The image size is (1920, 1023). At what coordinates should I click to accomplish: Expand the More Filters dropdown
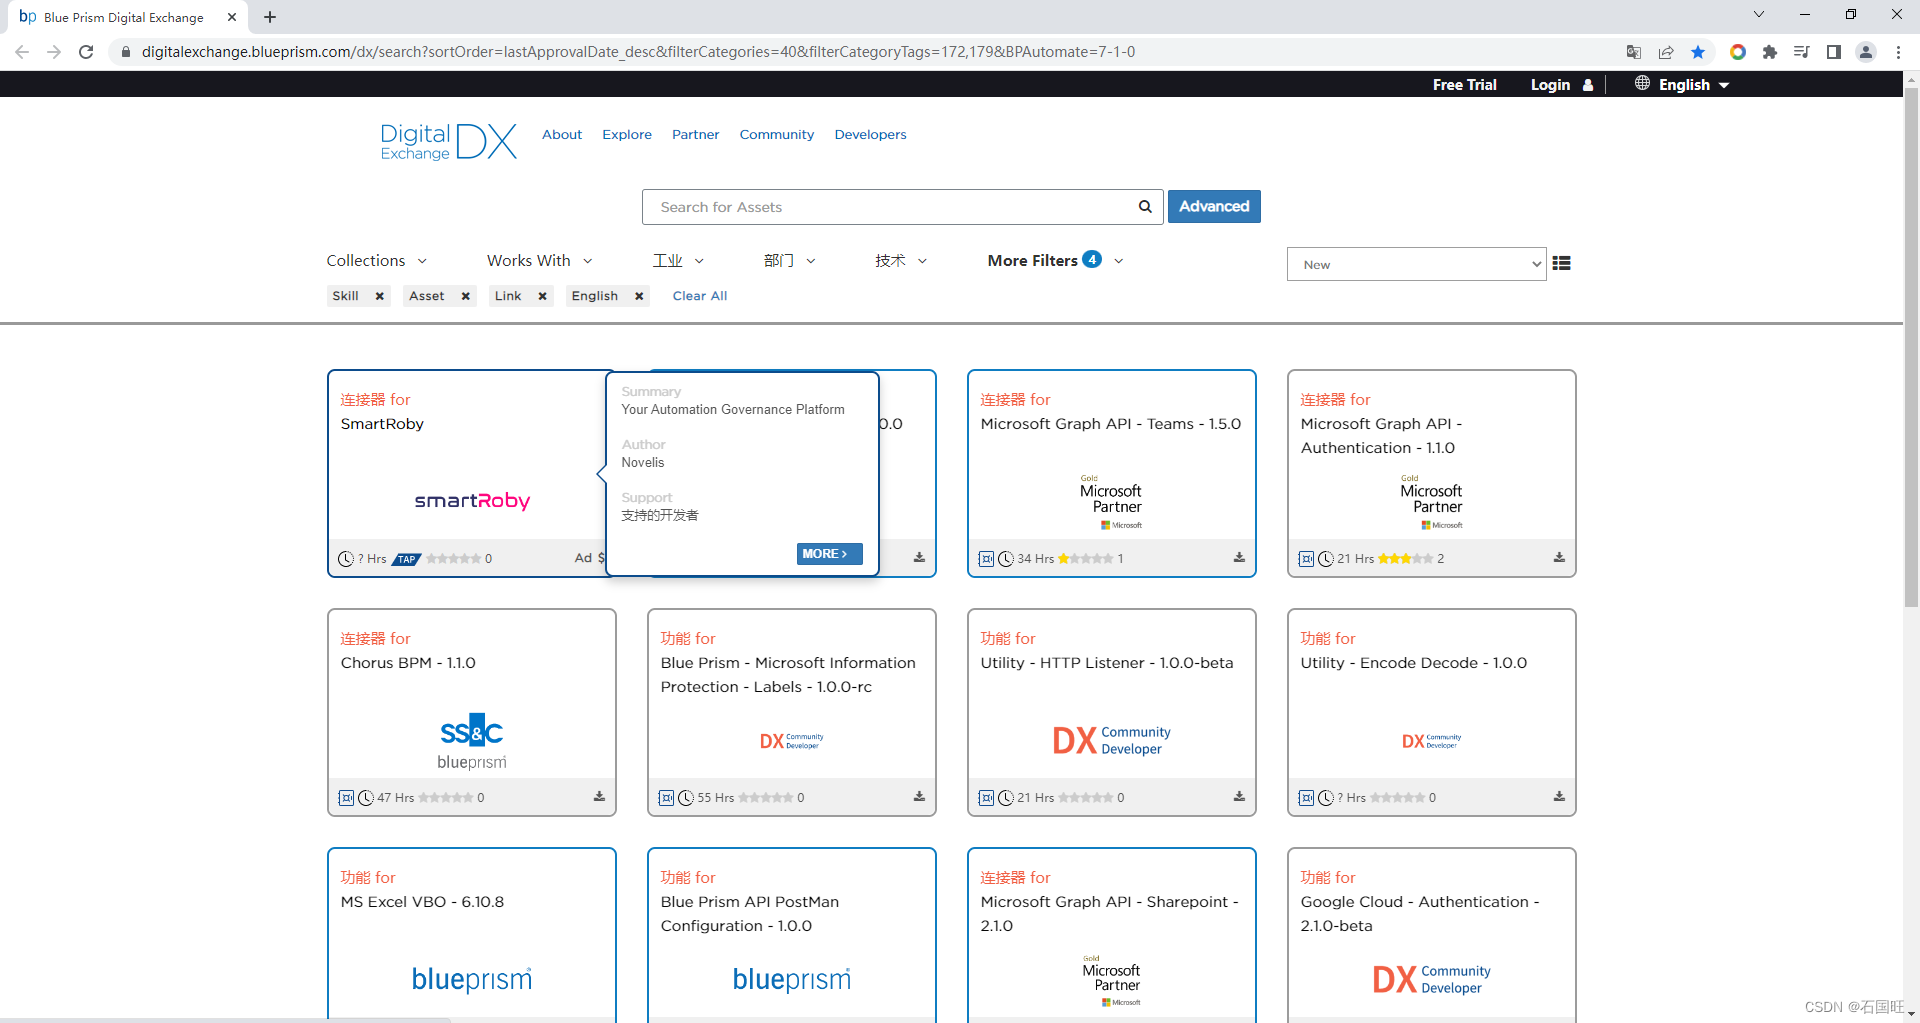tap(1056, 261)
